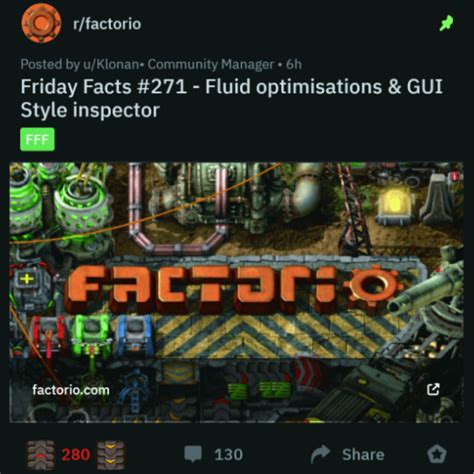The image size is (474, 474).
Task: Click the green pinned post pin icon
Action: coord(446,23)
